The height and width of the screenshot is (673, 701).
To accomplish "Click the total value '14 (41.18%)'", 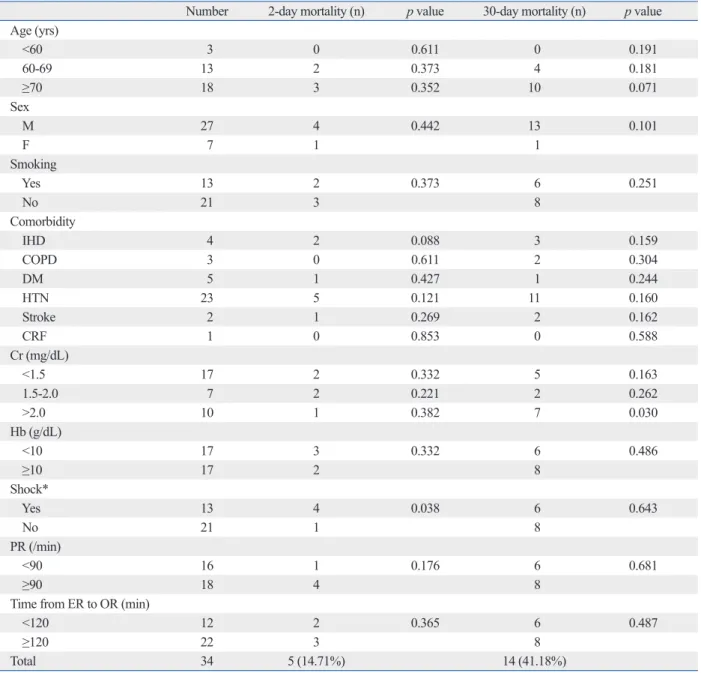I will pos(534,661).
